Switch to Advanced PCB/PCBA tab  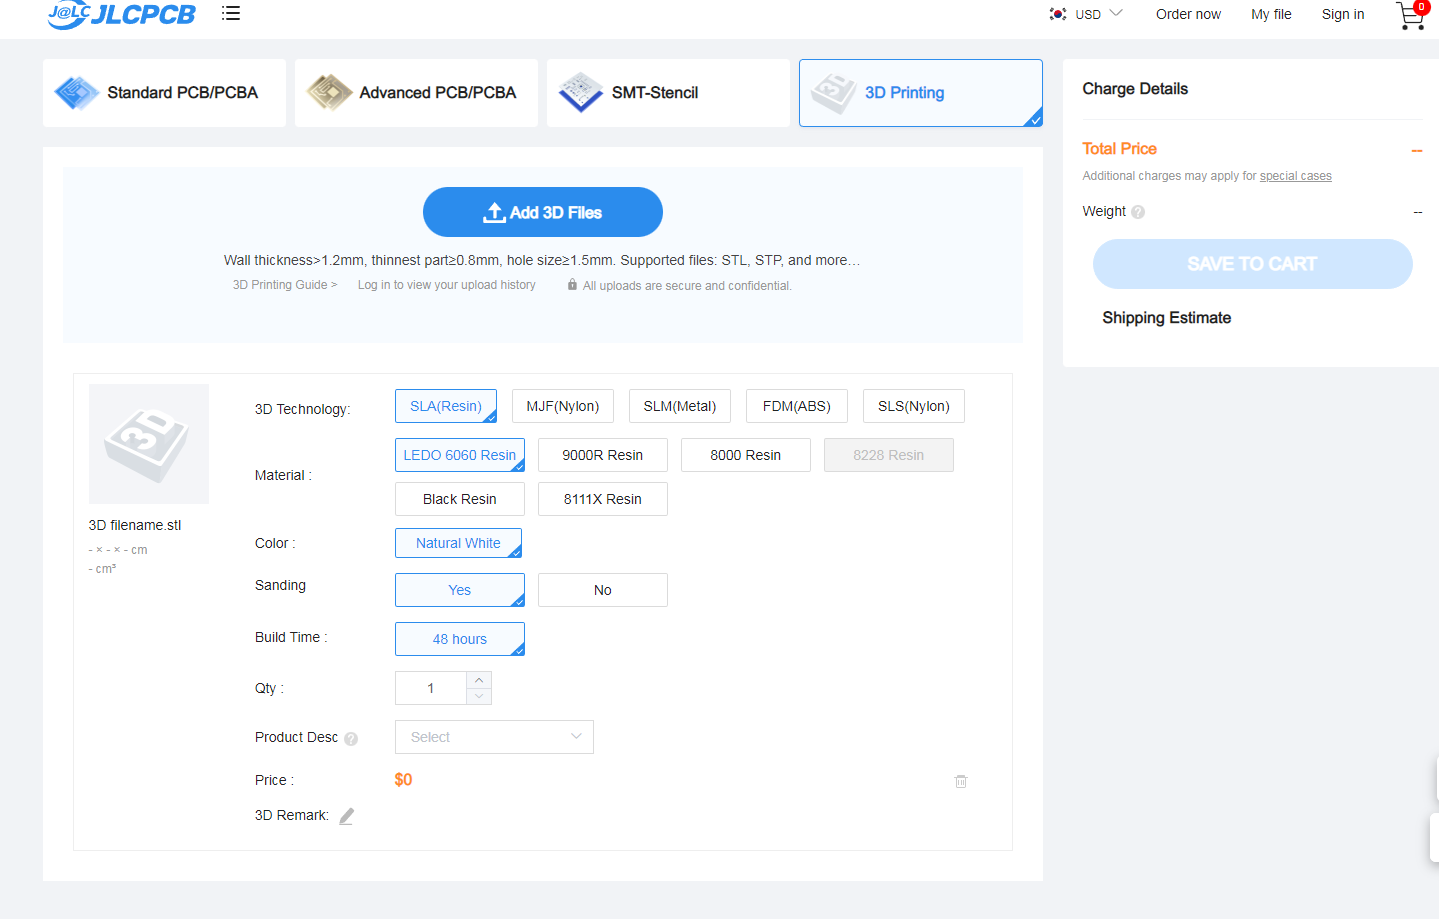416,93
